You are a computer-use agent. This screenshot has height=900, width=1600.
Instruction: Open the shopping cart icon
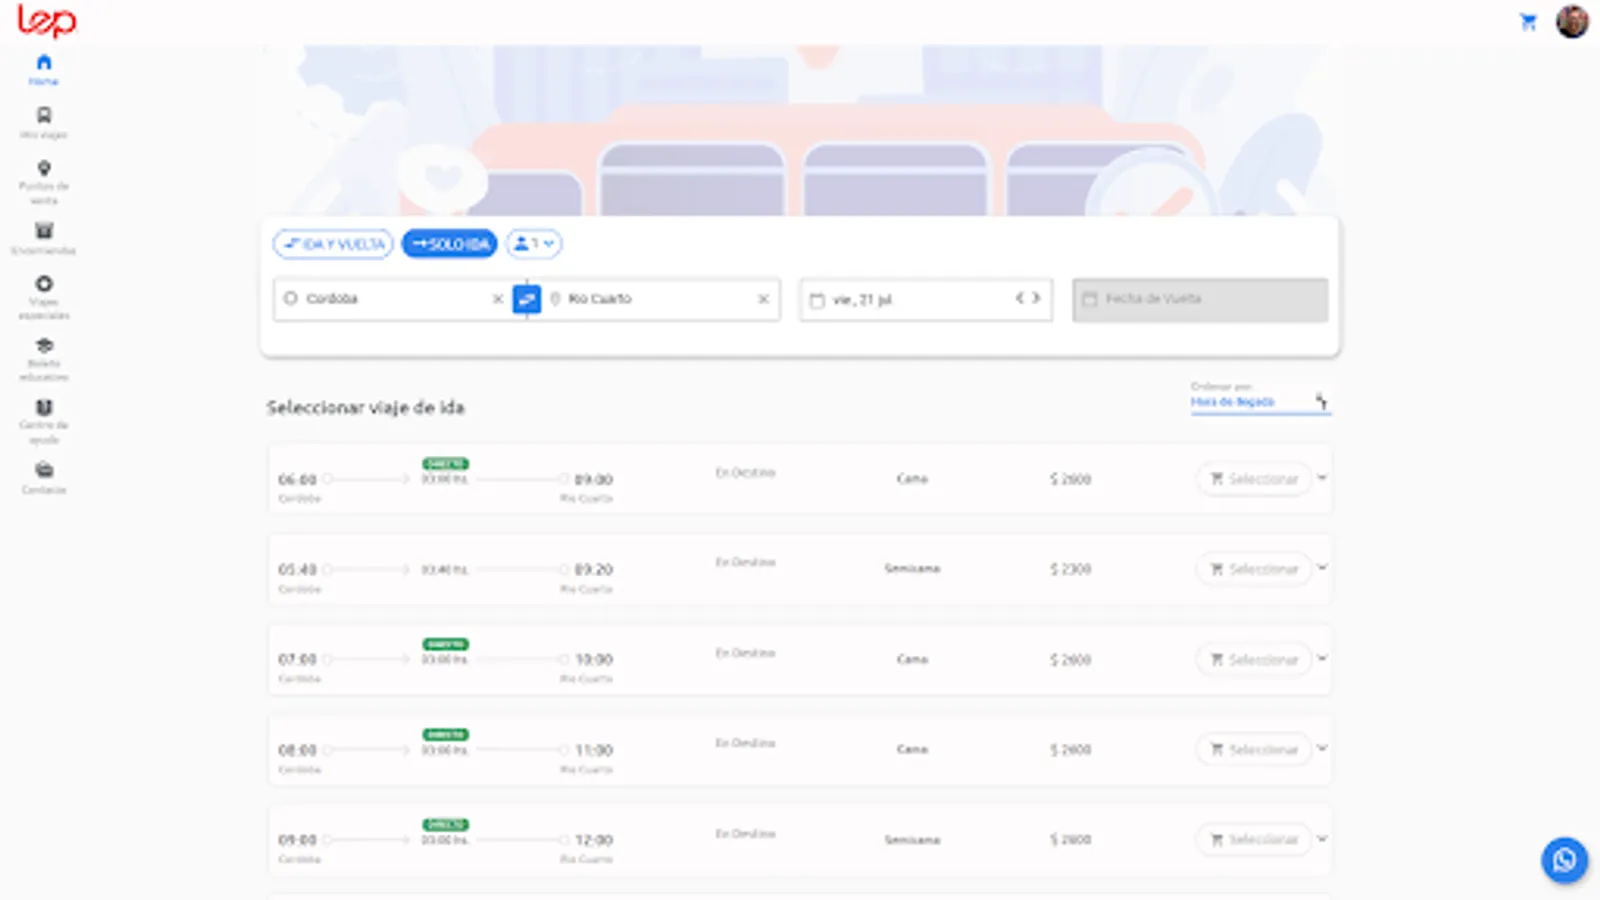tap(1528, 22)
